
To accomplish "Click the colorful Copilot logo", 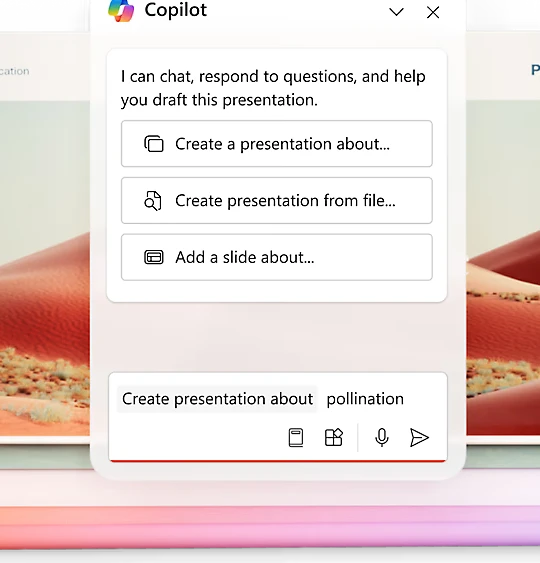I will (x=121, y=10).
